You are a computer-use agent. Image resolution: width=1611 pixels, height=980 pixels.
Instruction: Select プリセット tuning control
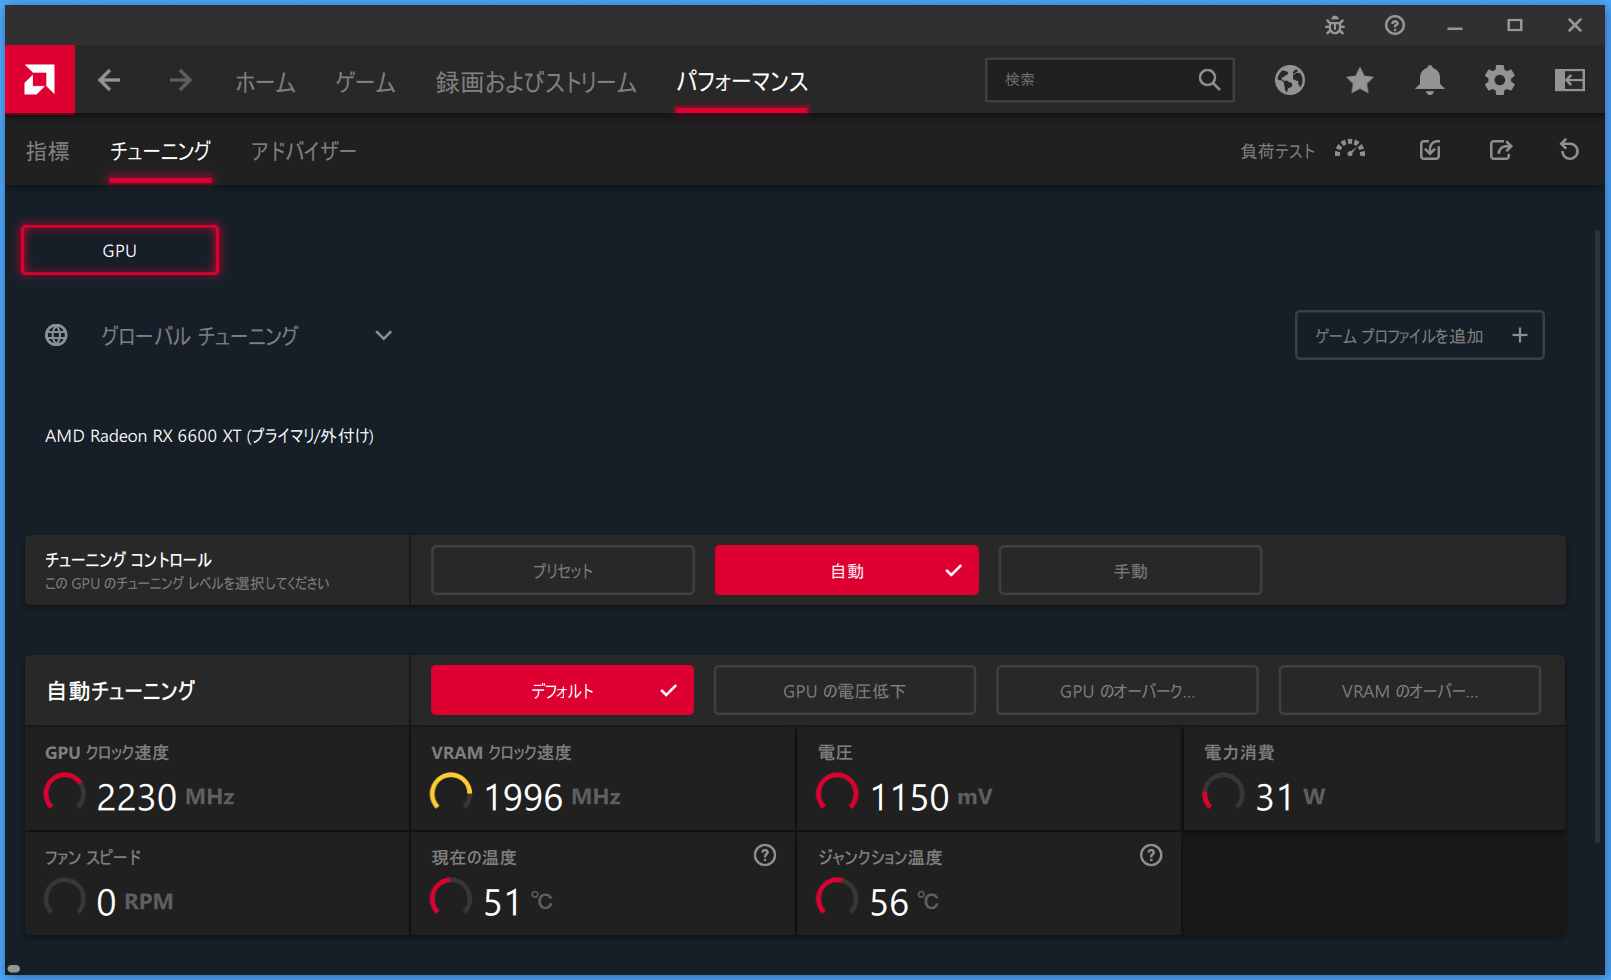563,570
